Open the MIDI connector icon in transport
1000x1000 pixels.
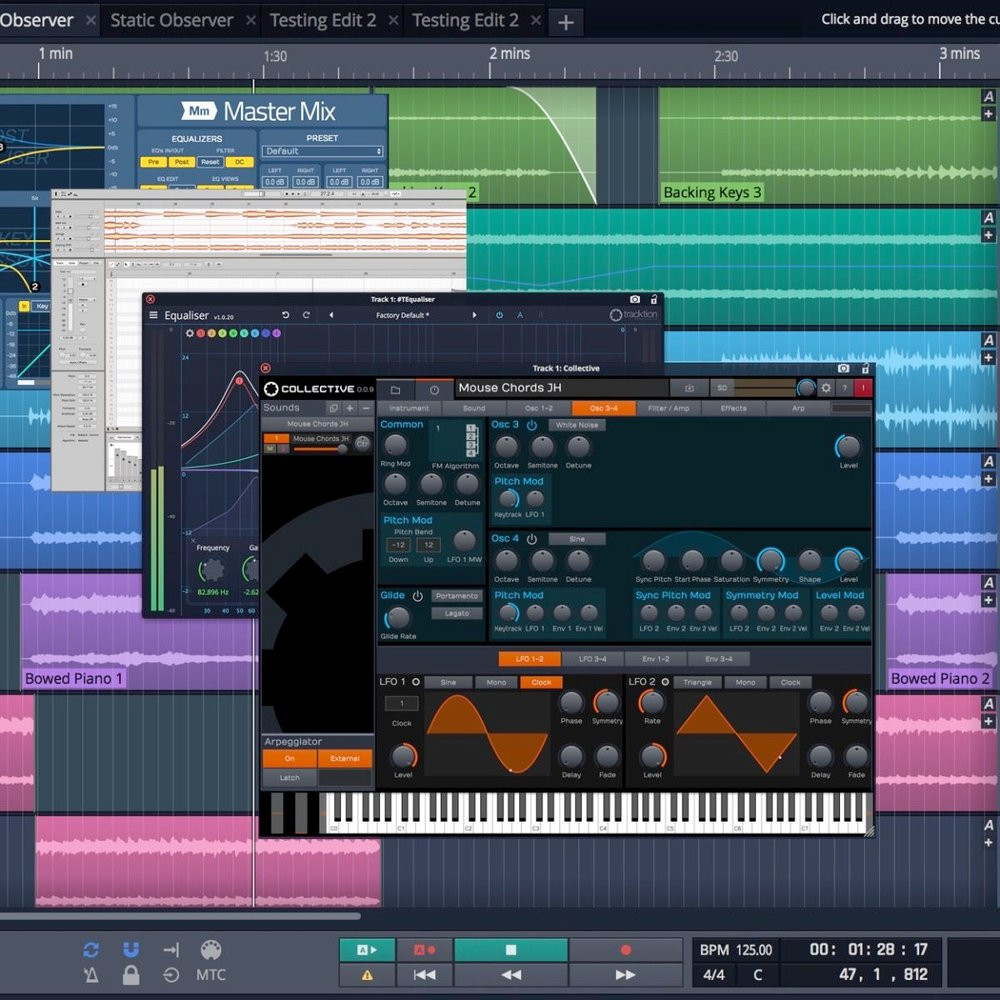tap(210, 950)
